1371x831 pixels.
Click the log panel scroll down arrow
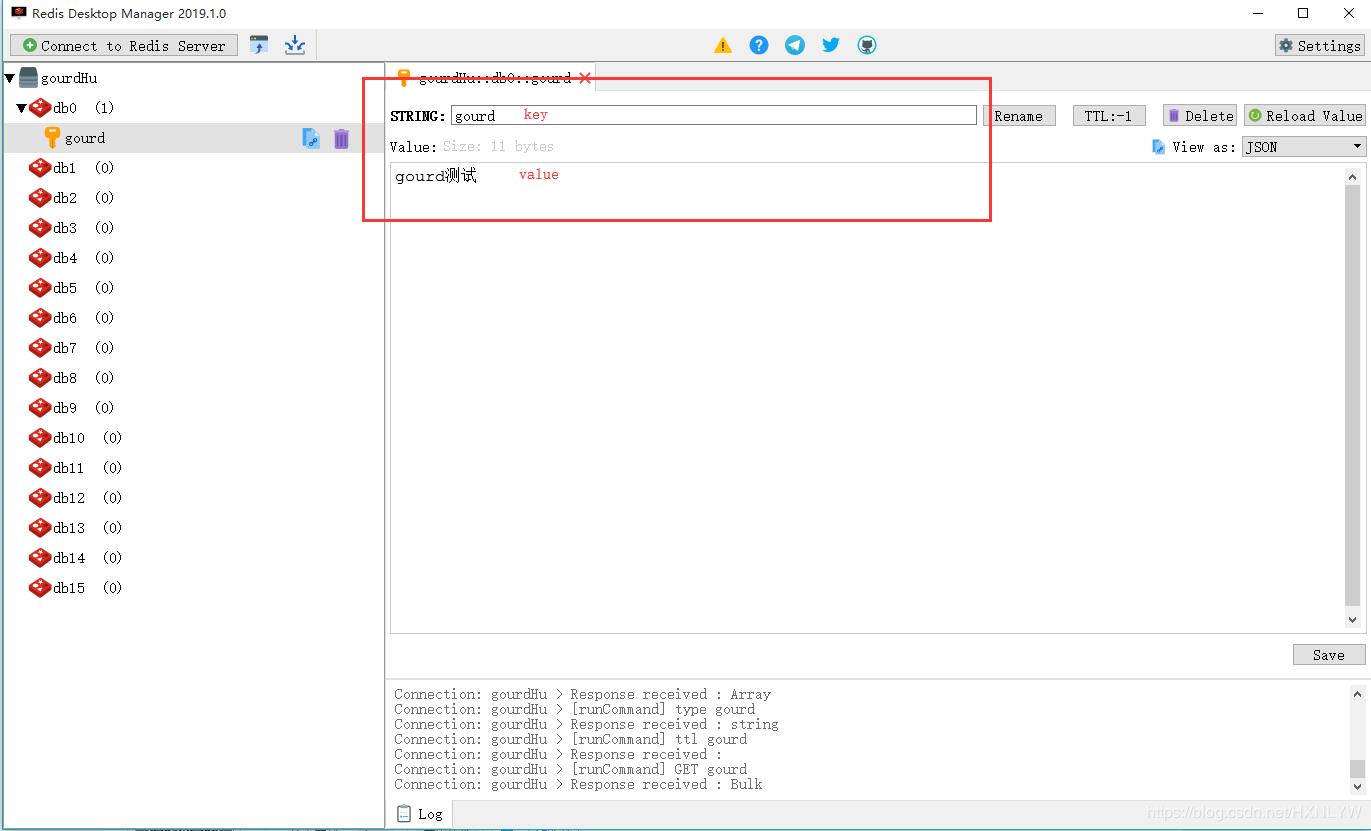(x=1357, y=786)
